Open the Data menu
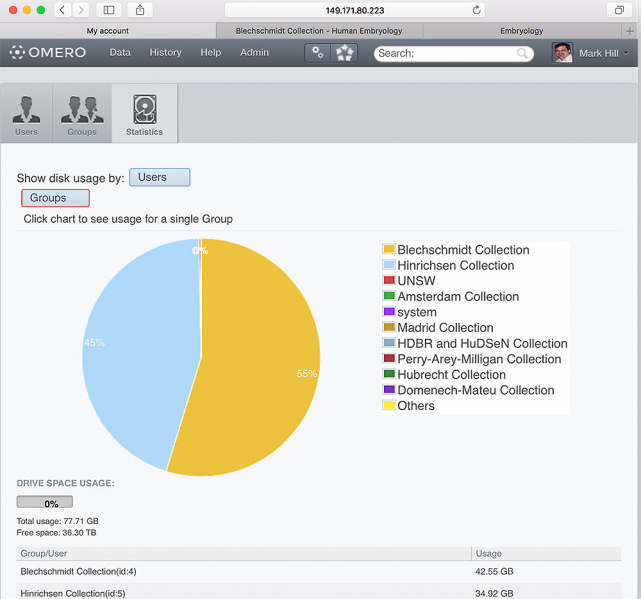 [x=120, y=53]
